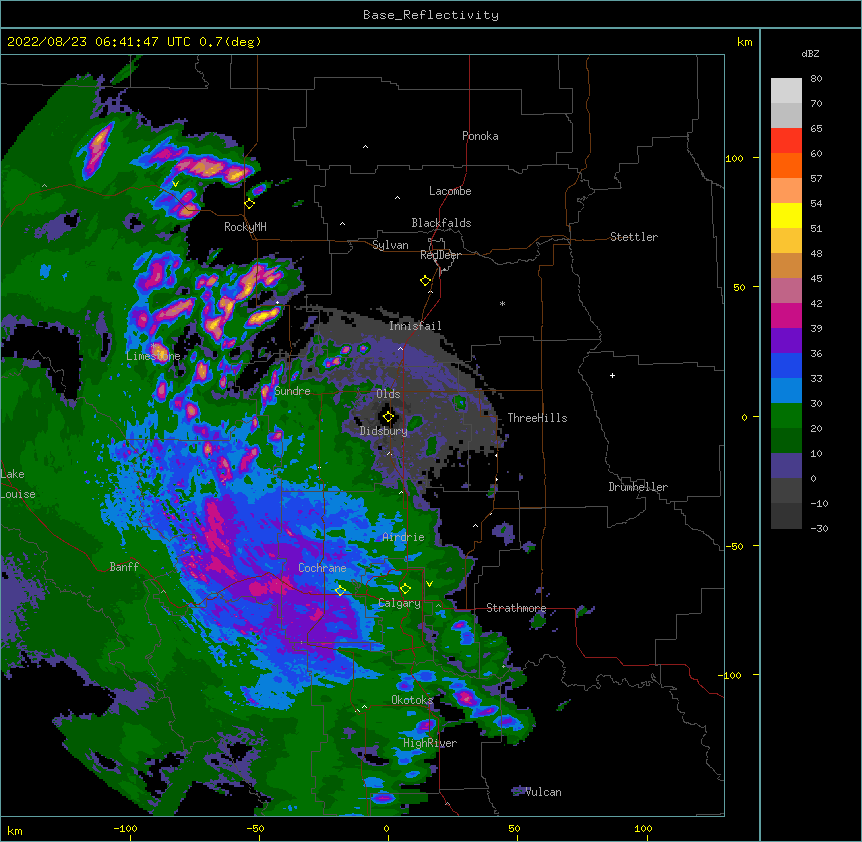Viewport: 862px width, 842px height.
Task: Click the Ponoka city label
Action: pos(480,136)
